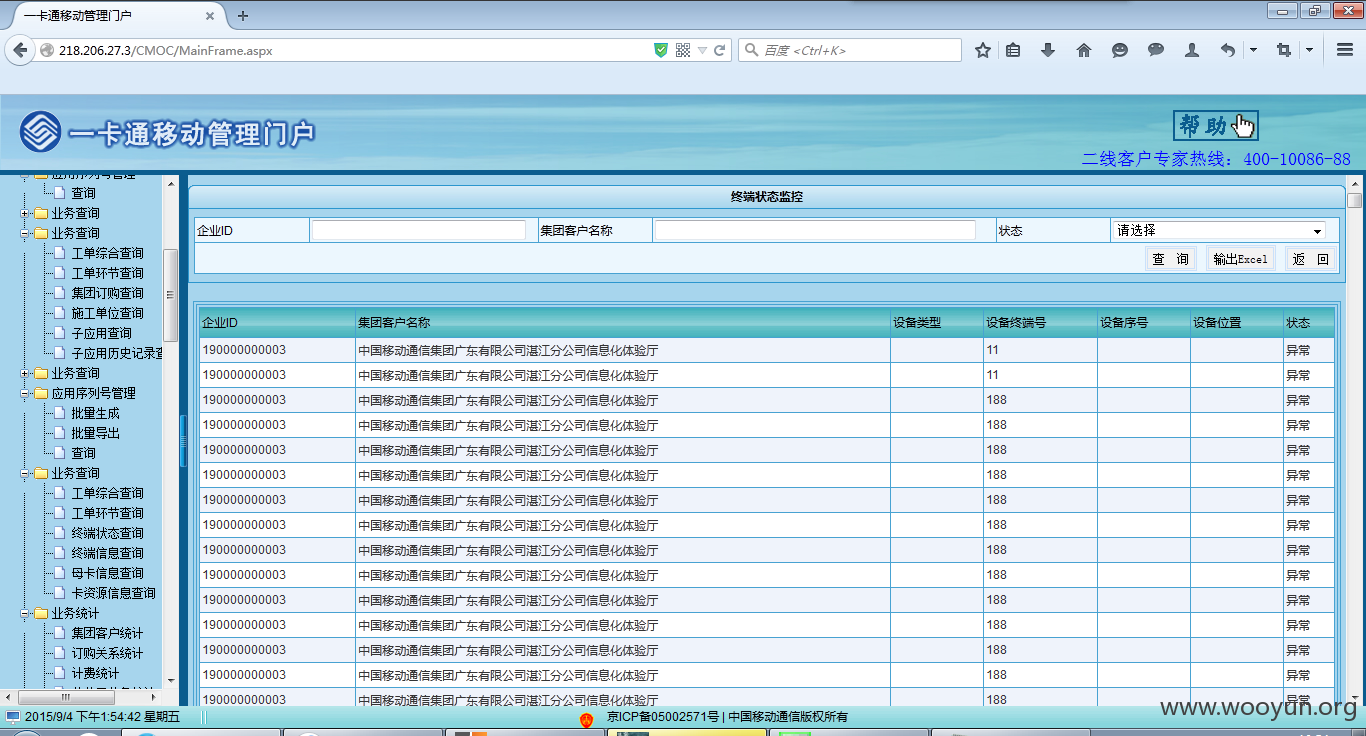This screenshot has height=736, width=1366.
Task: Open 子应用历史记录 item in the tree
Action: click(x=117, y=353)
